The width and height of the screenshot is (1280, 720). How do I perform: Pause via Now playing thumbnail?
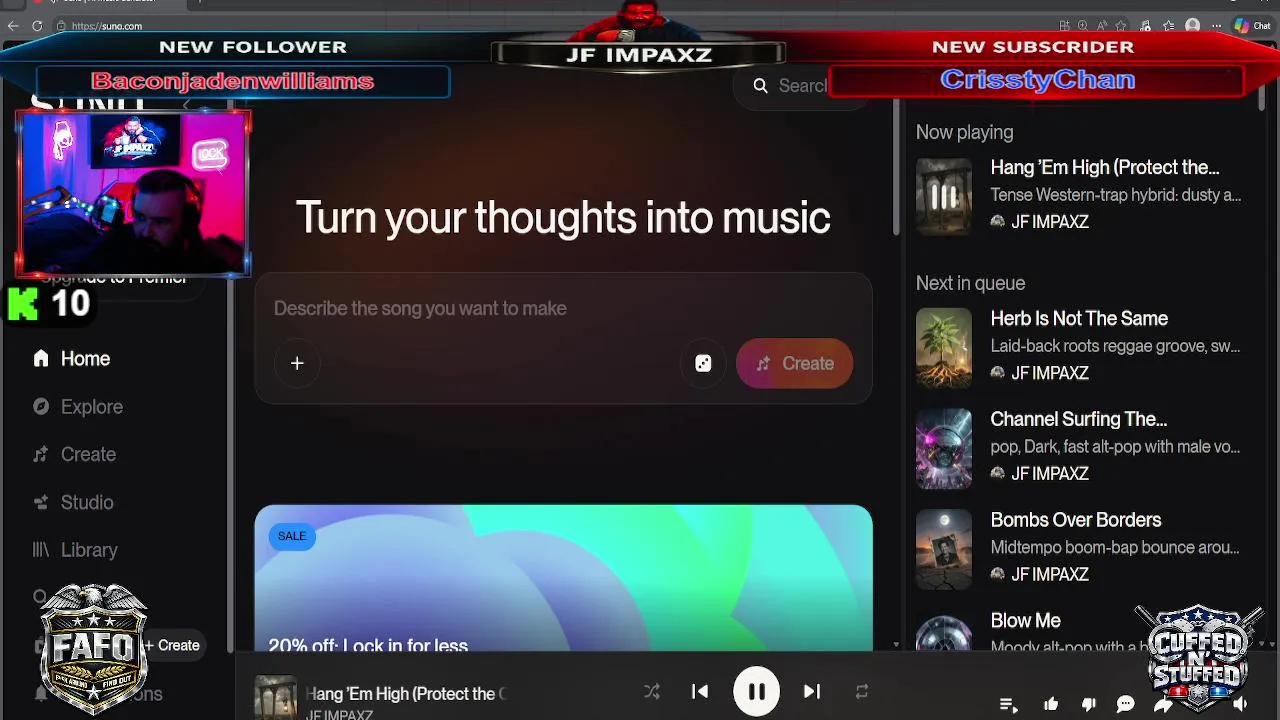pyautogui.click(x=944, y=196)
